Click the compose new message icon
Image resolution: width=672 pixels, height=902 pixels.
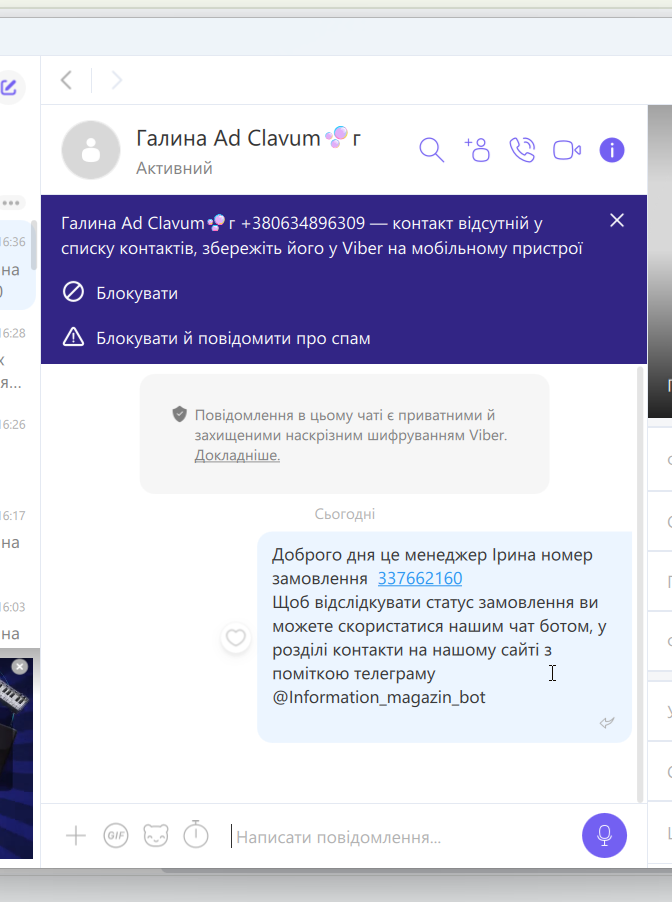click(x=9, y=87)
